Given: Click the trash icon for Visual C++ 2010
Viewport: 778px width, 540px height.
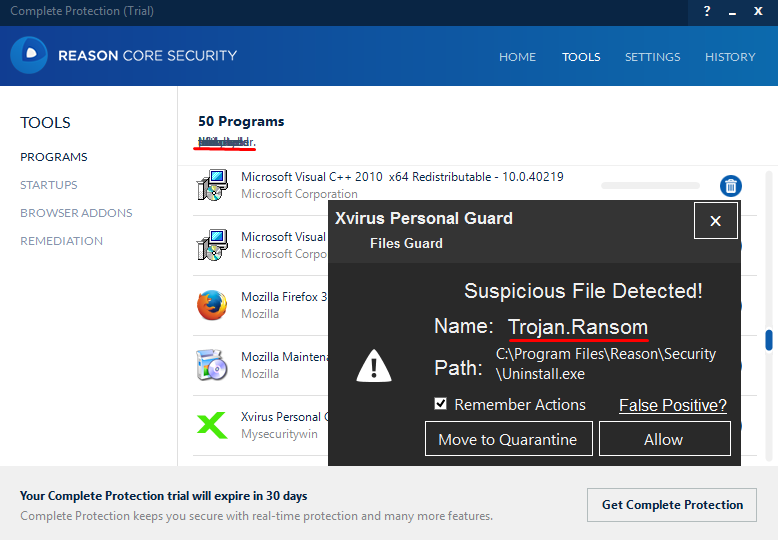Looking at the screenshot, I should click(731, 186).
